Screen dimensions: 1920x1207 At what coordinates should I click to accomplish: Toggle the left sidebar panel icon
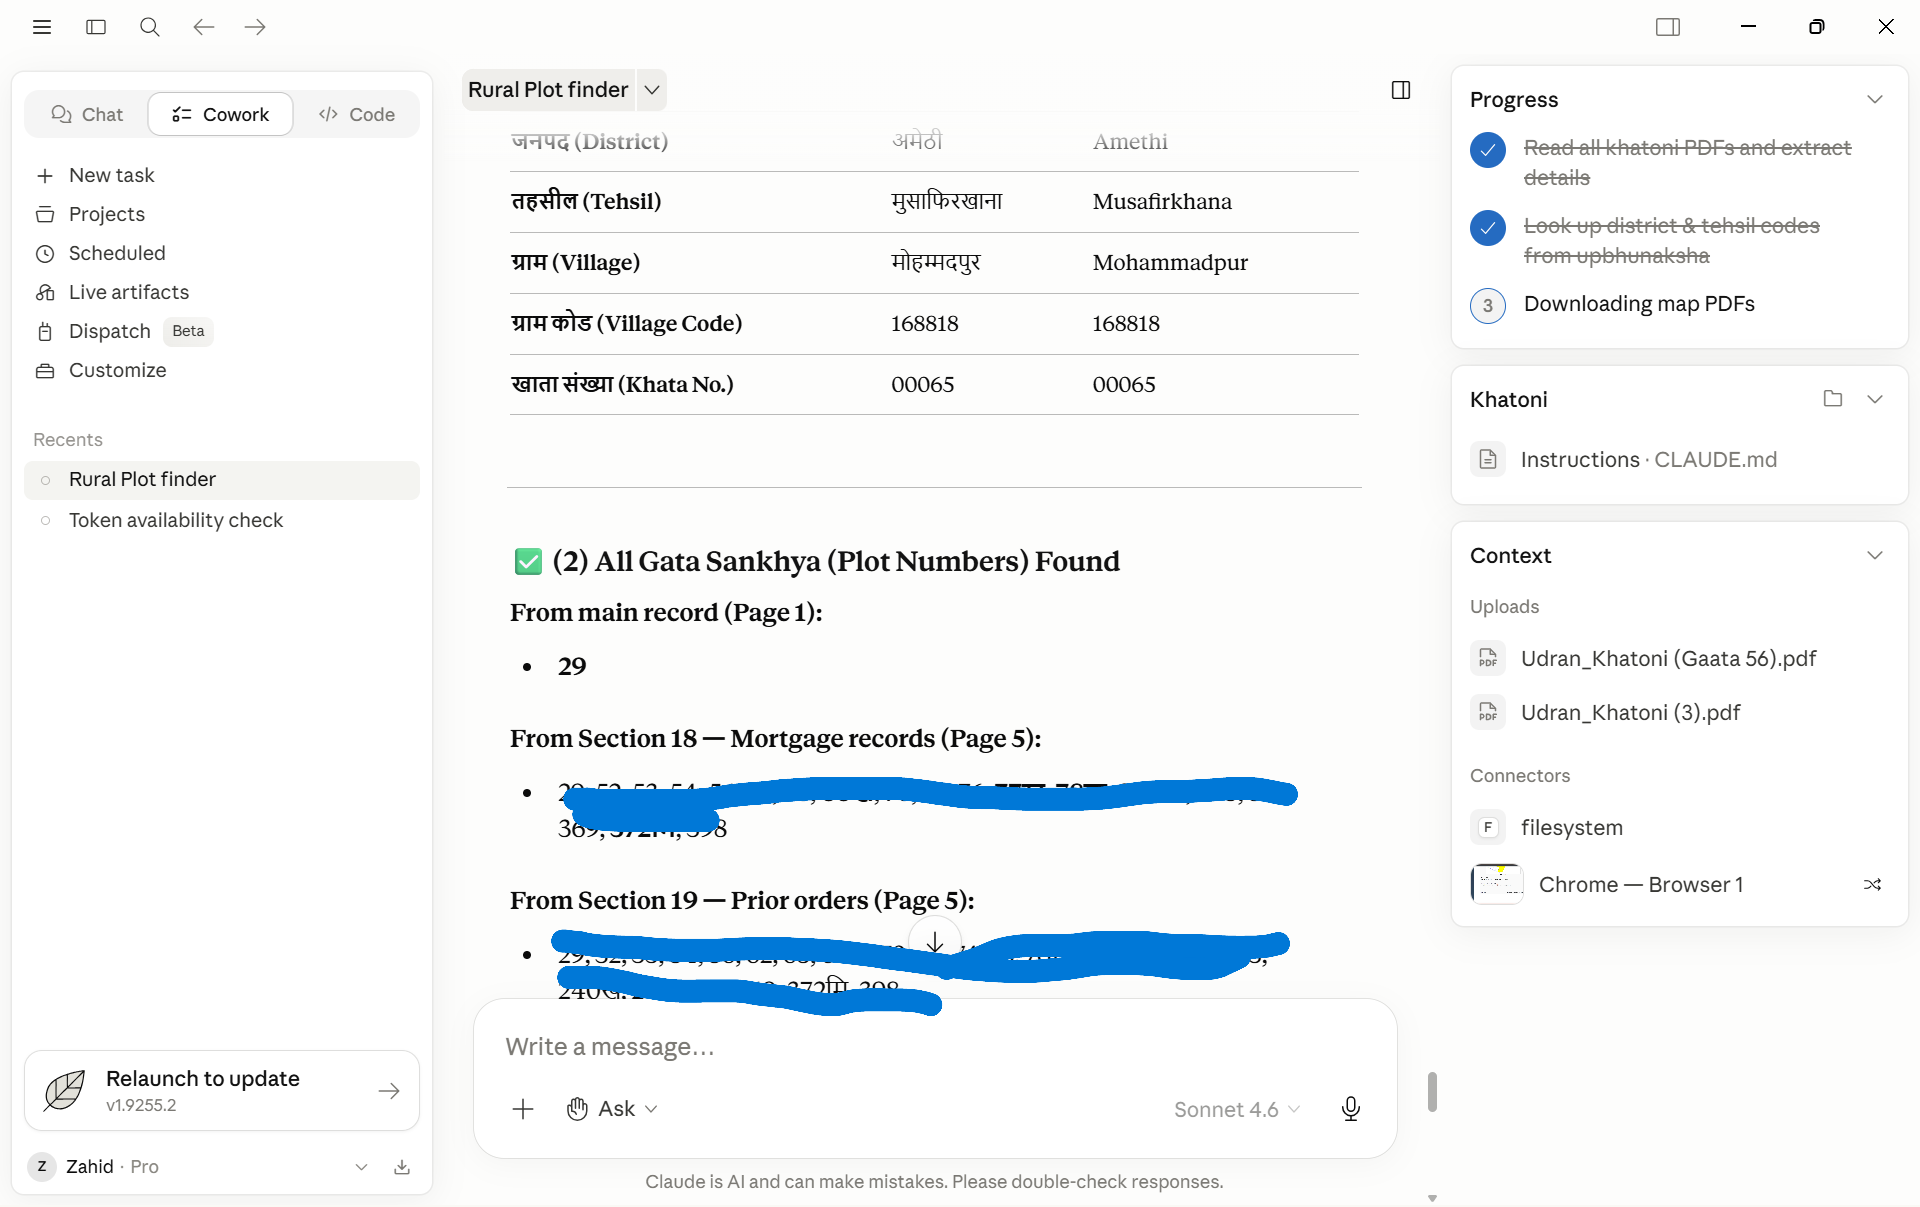96,27
